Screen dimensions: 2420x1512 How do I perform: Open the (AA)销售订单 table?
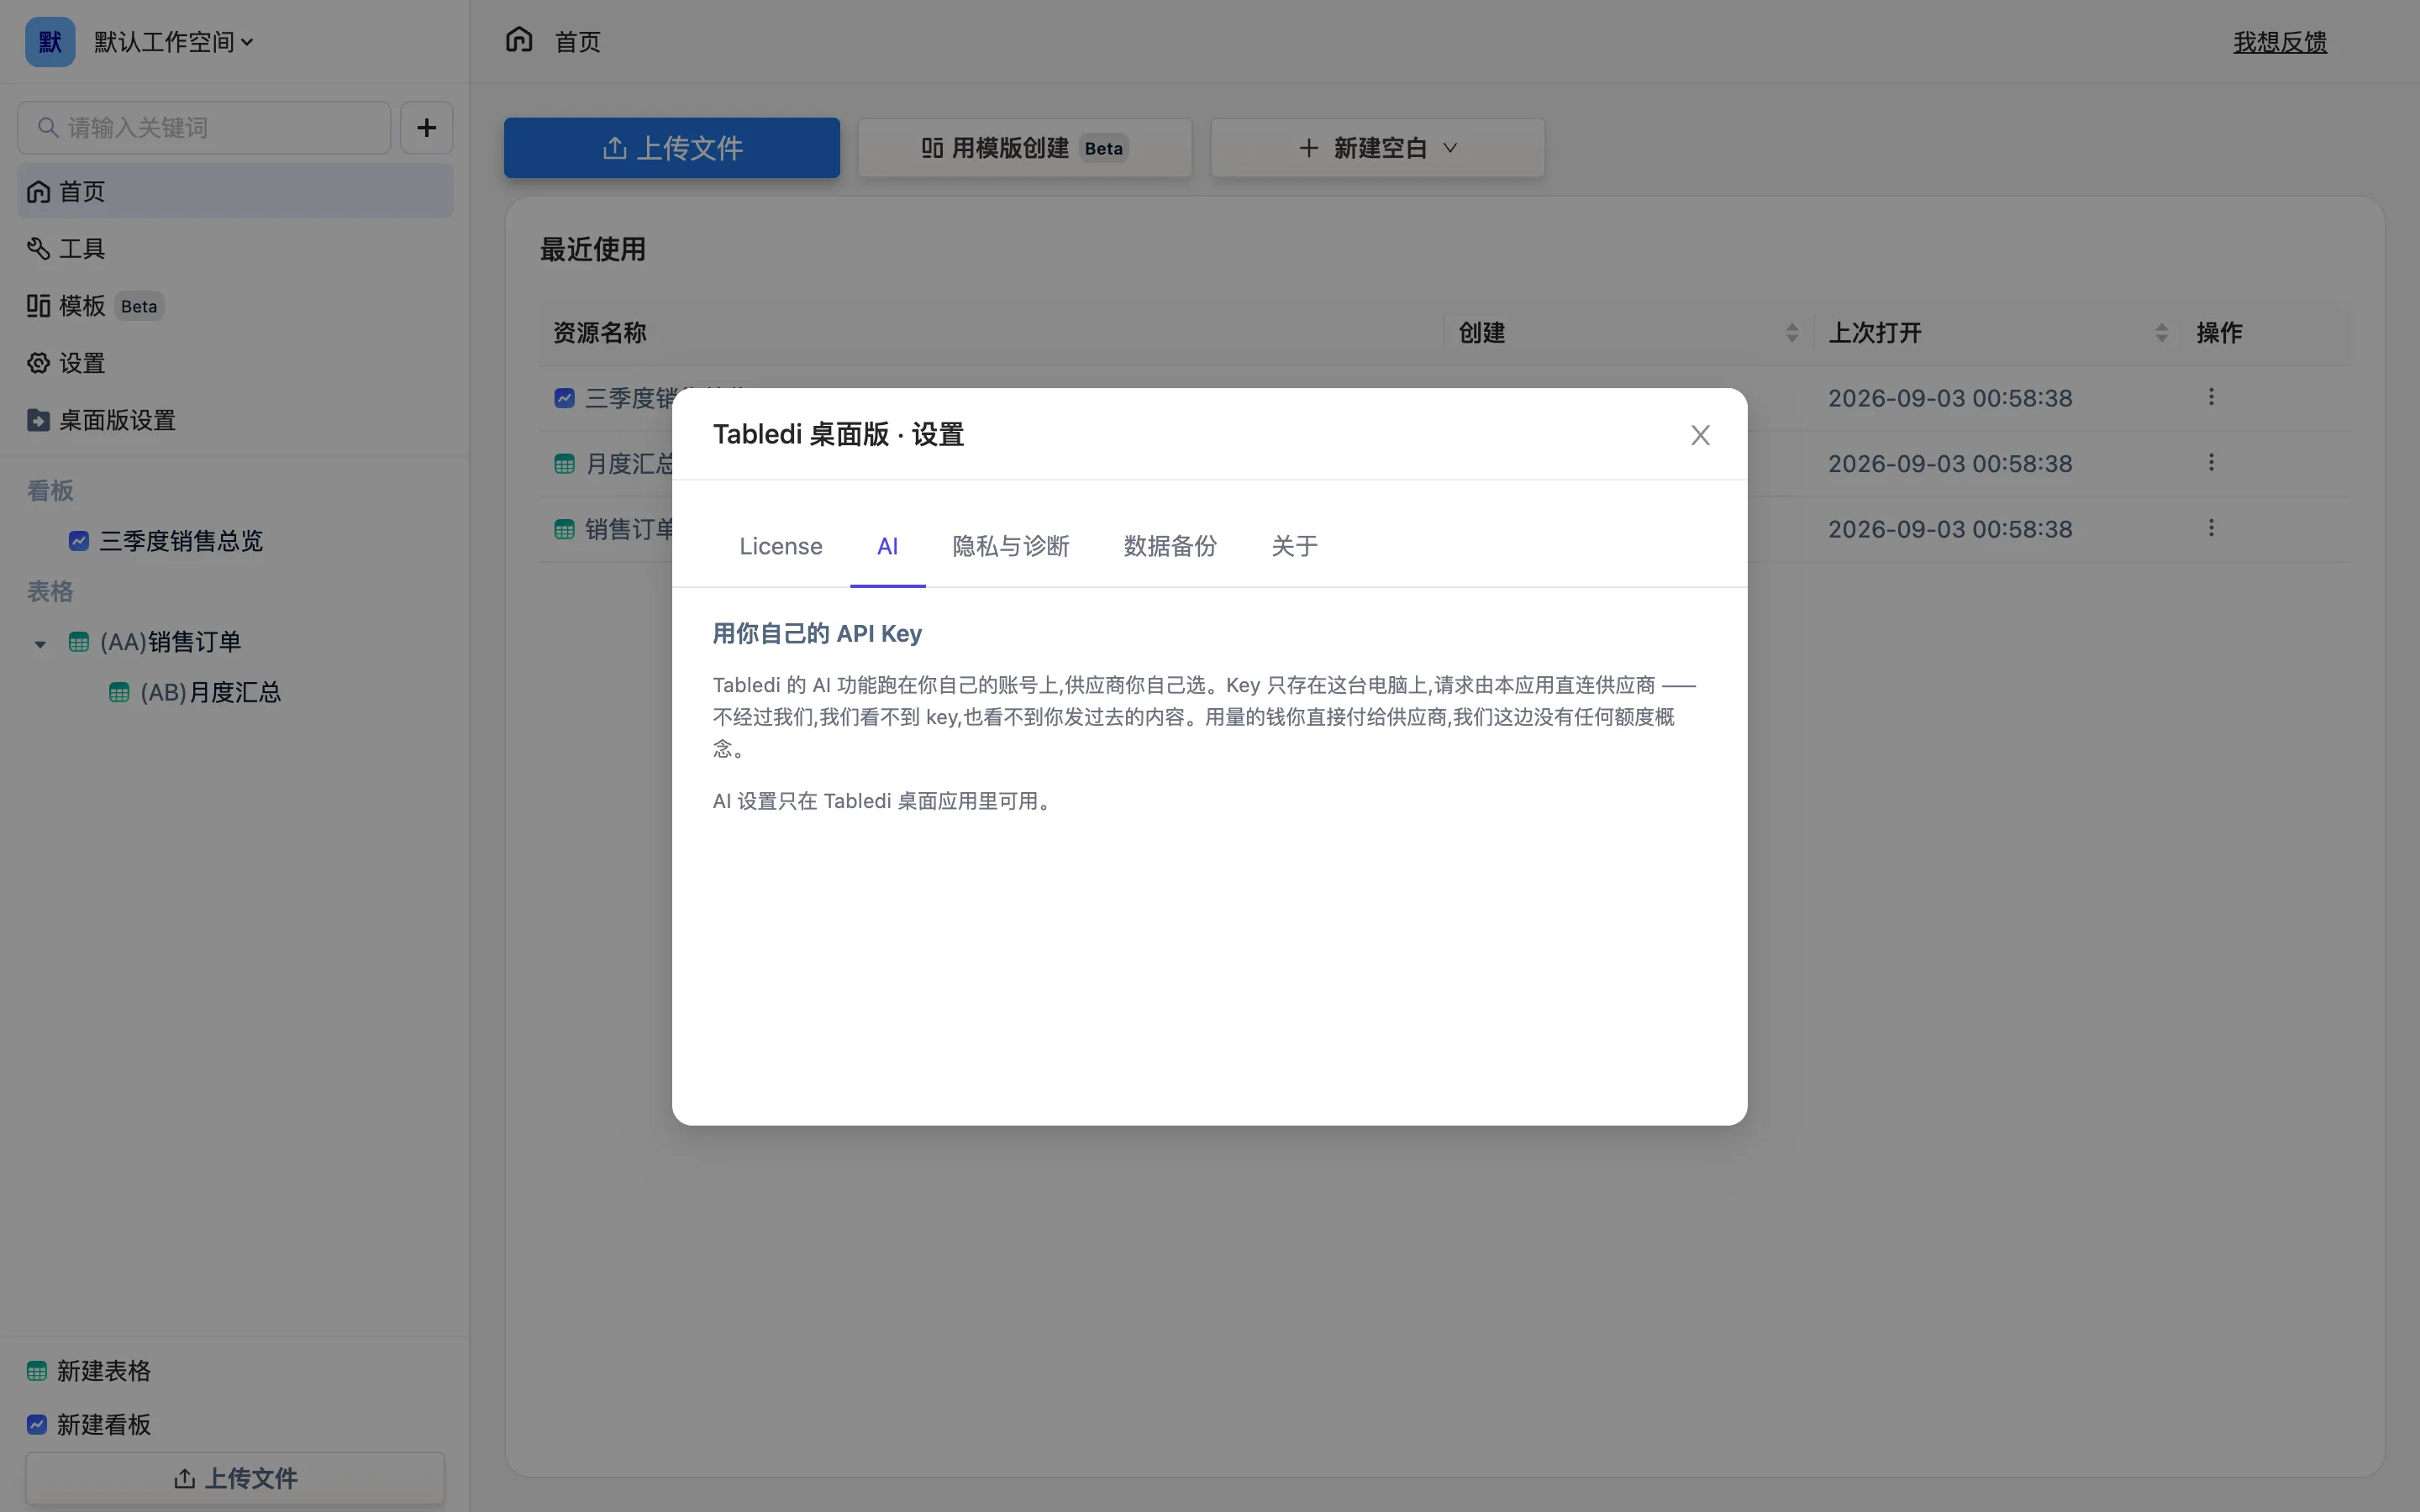[170, 642]
